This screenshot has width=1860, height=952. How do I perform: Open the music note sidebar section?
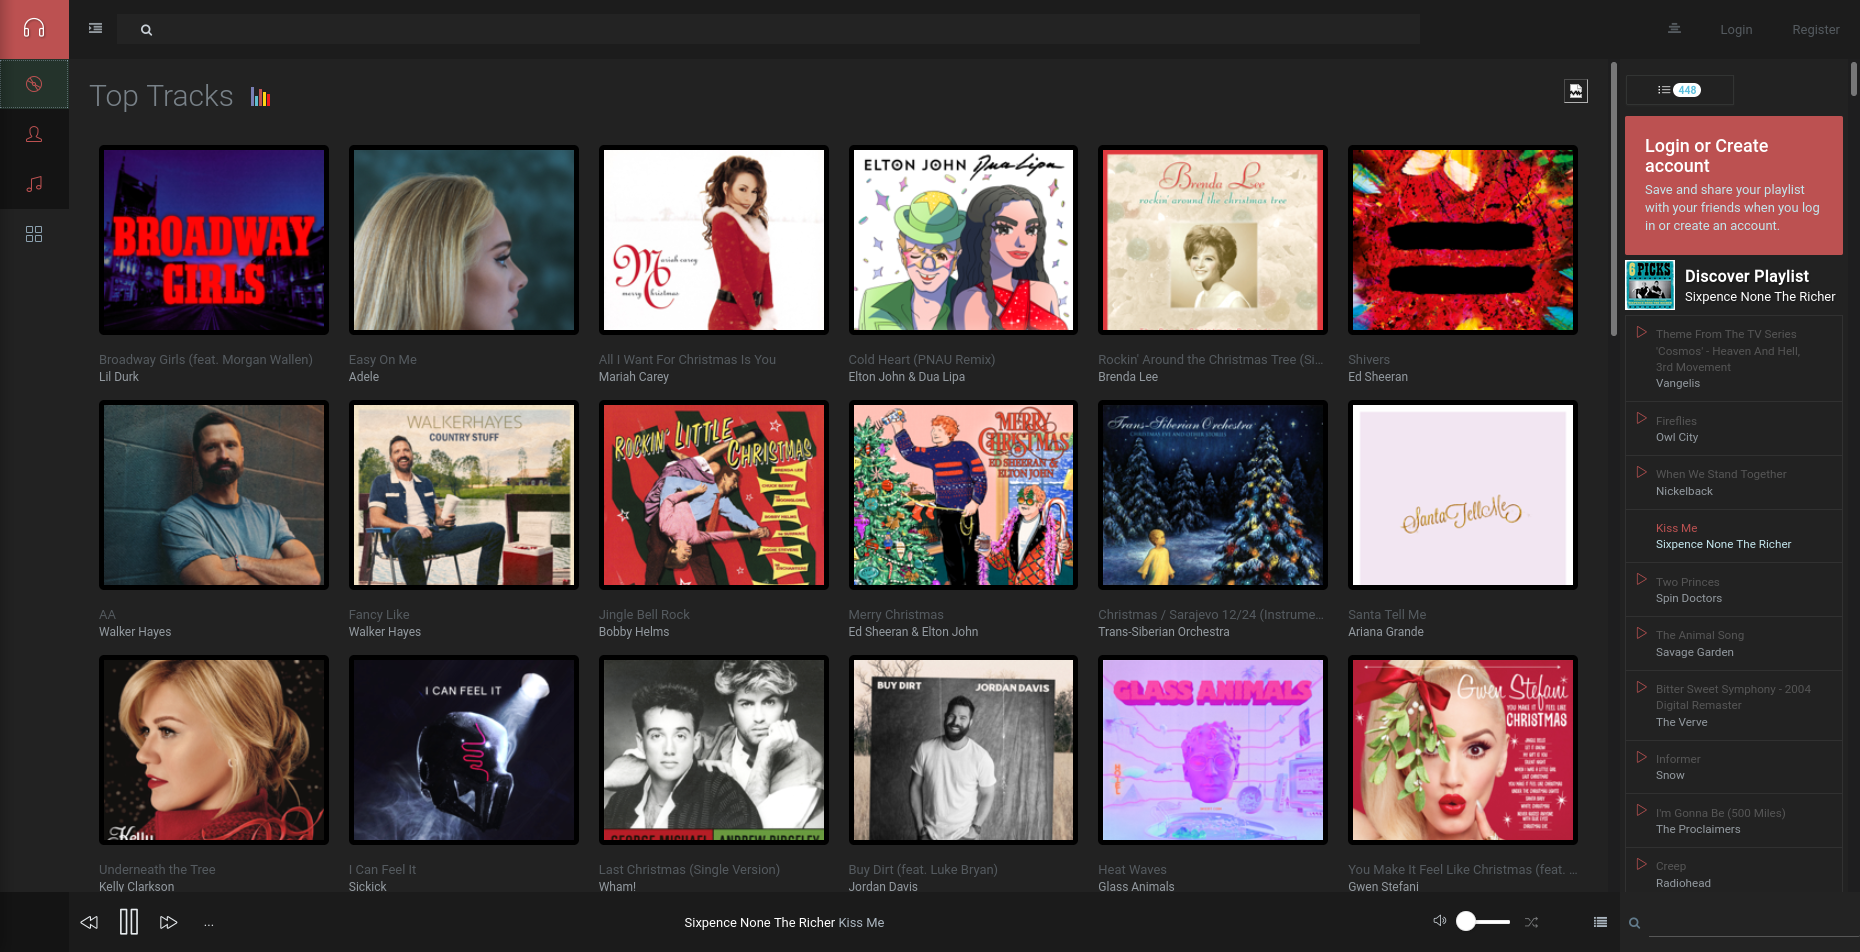tap(34, 184)
